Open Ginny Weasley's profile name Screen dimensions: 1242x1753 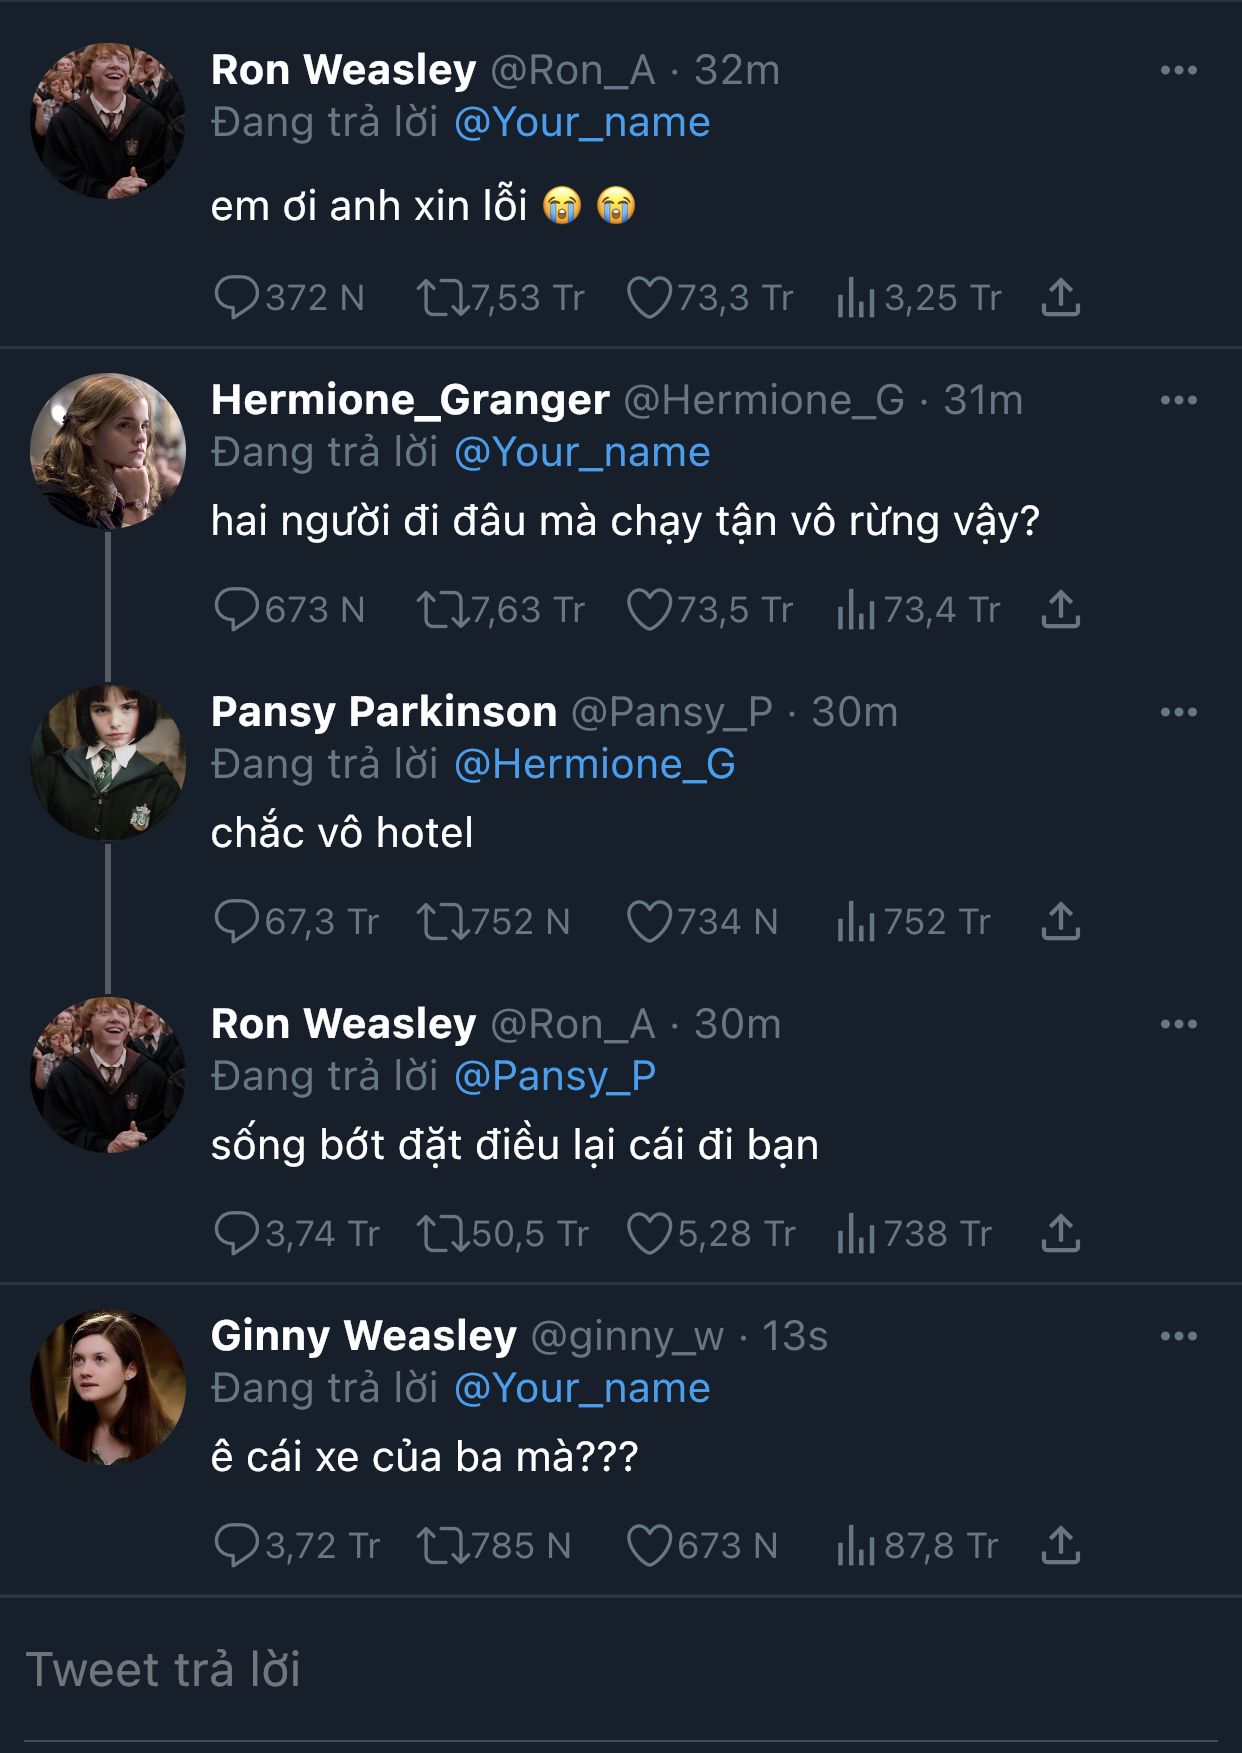[363, 1336]
